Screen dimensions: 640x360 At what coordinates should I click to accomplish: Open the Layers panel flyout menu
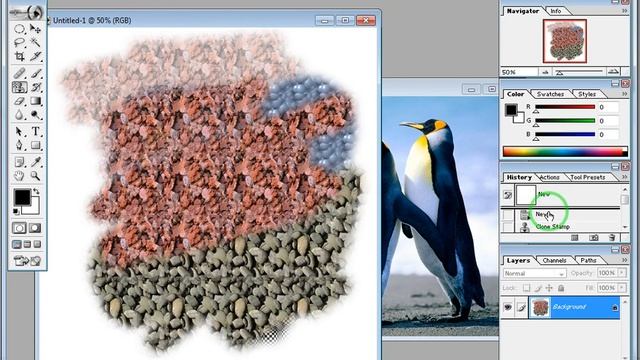624,260
